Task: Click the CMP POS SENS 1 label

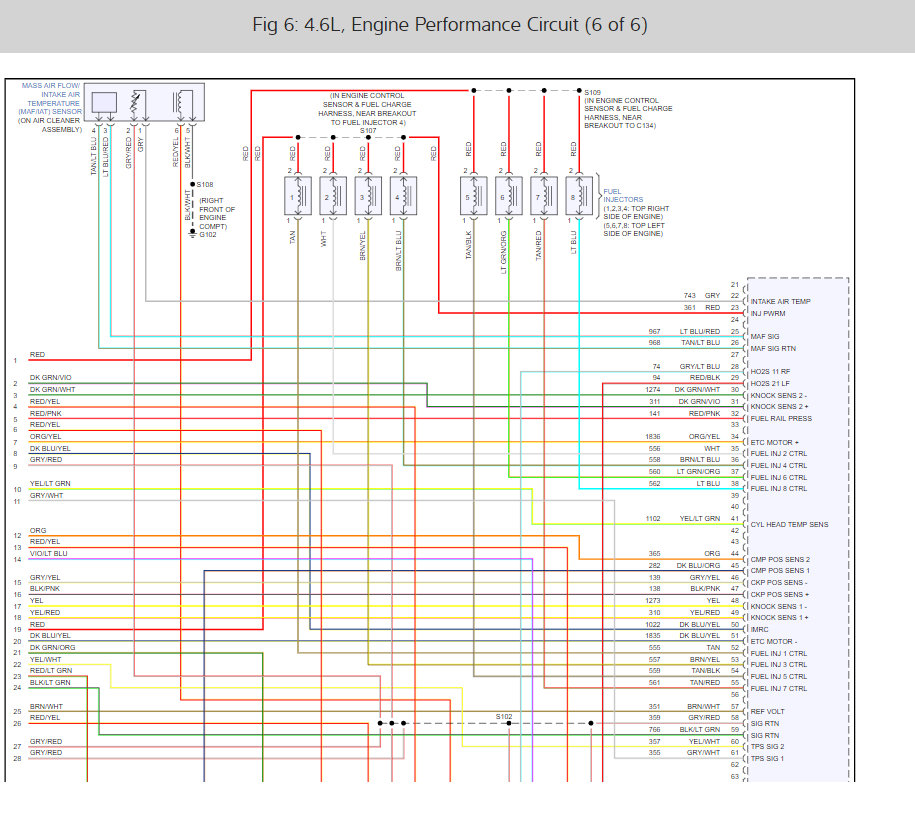Action: [780, 570]
